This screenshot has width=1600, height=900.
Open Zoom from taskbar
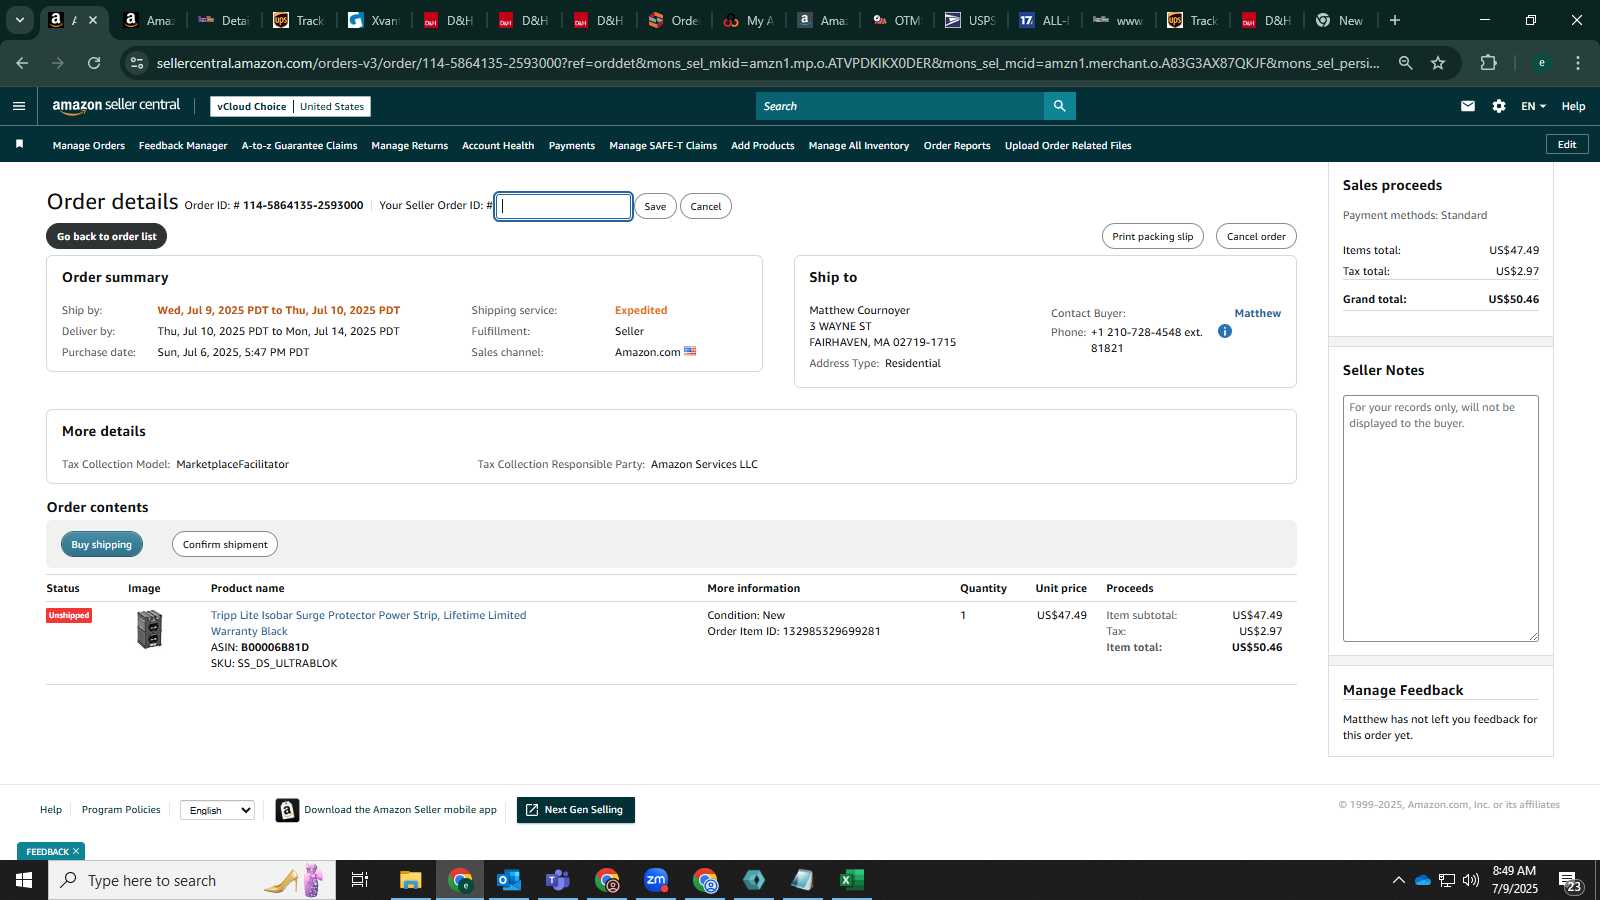pyautogui.click(x=656, y=880)
